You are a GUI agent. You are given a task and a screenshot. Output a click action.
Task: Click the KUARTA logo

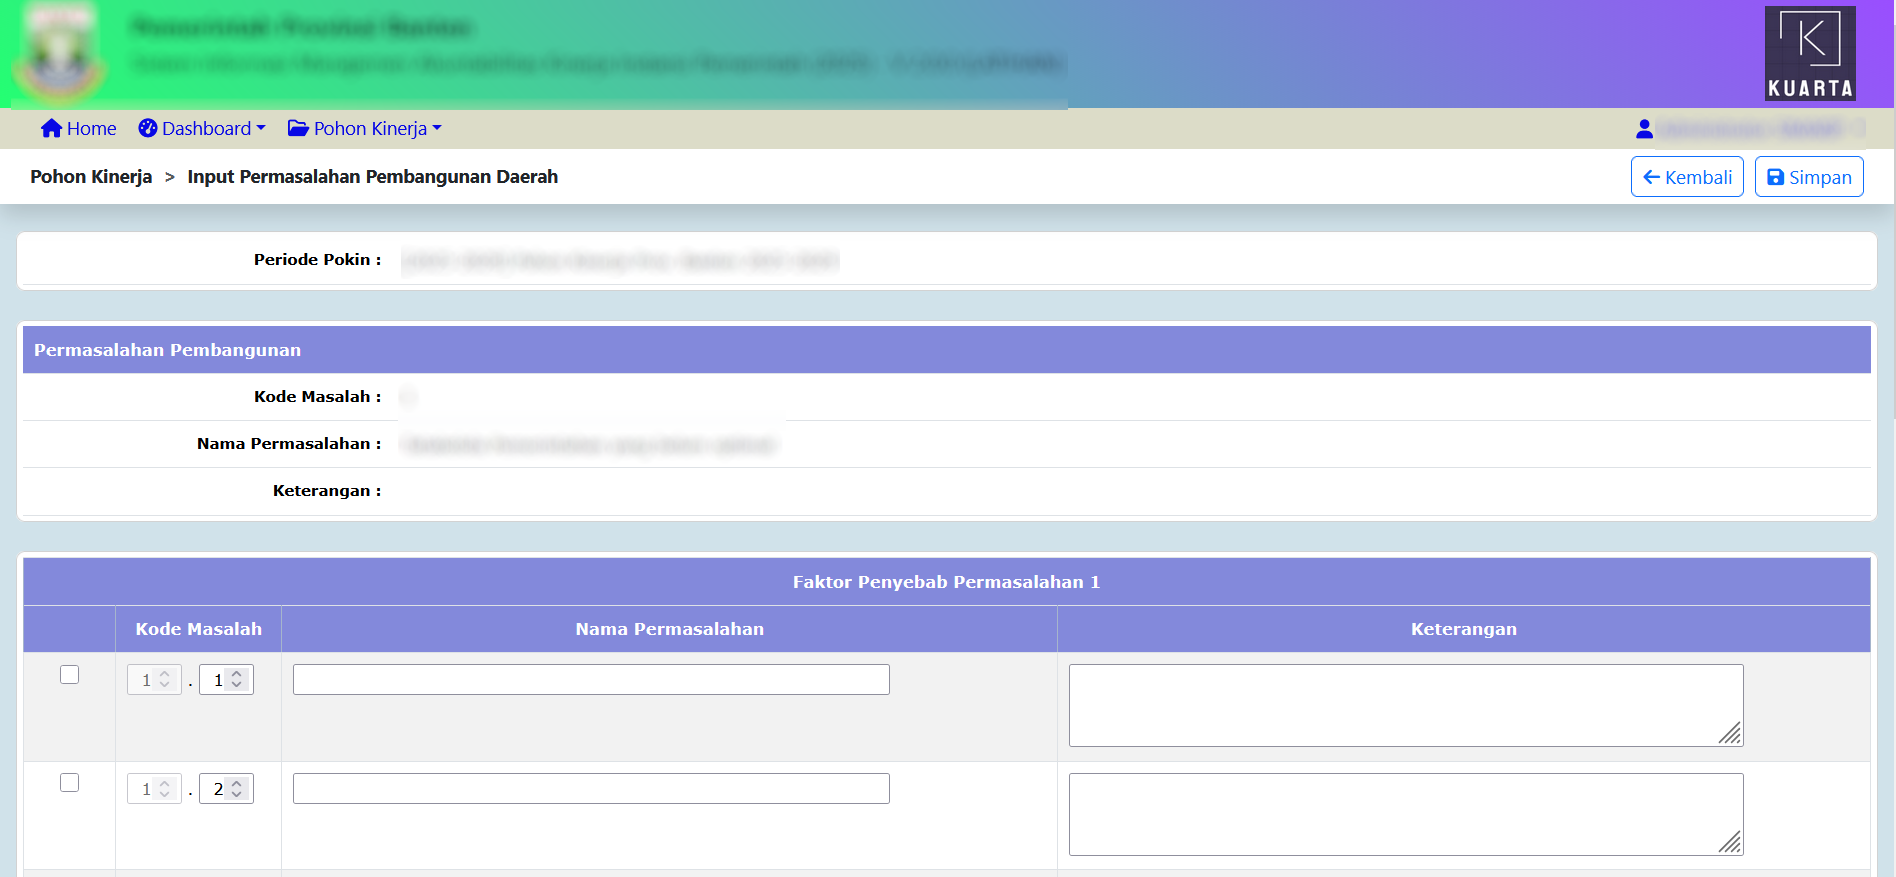pyautogui.click(x=1810, y=53)
